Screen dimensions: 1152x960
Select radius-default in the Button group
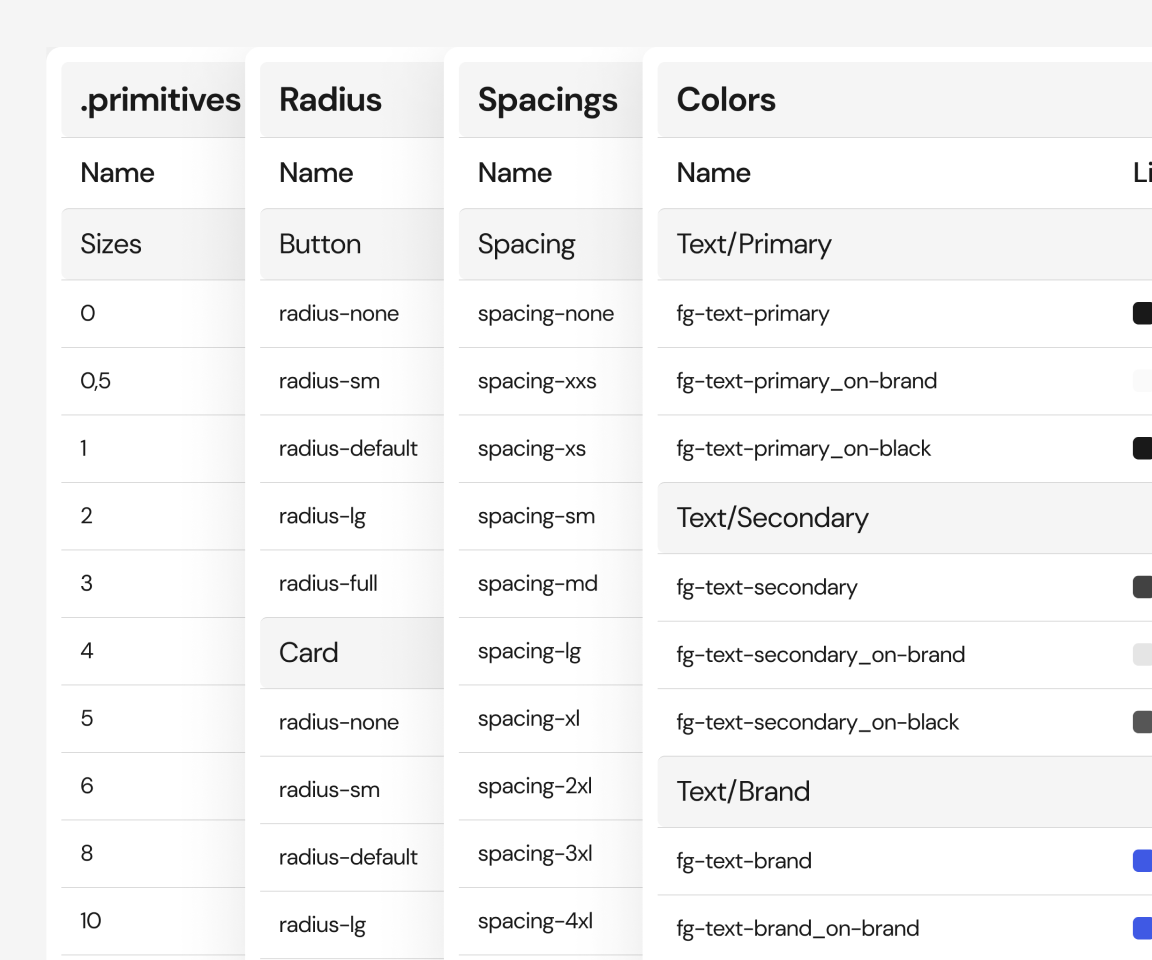point(352,449)
